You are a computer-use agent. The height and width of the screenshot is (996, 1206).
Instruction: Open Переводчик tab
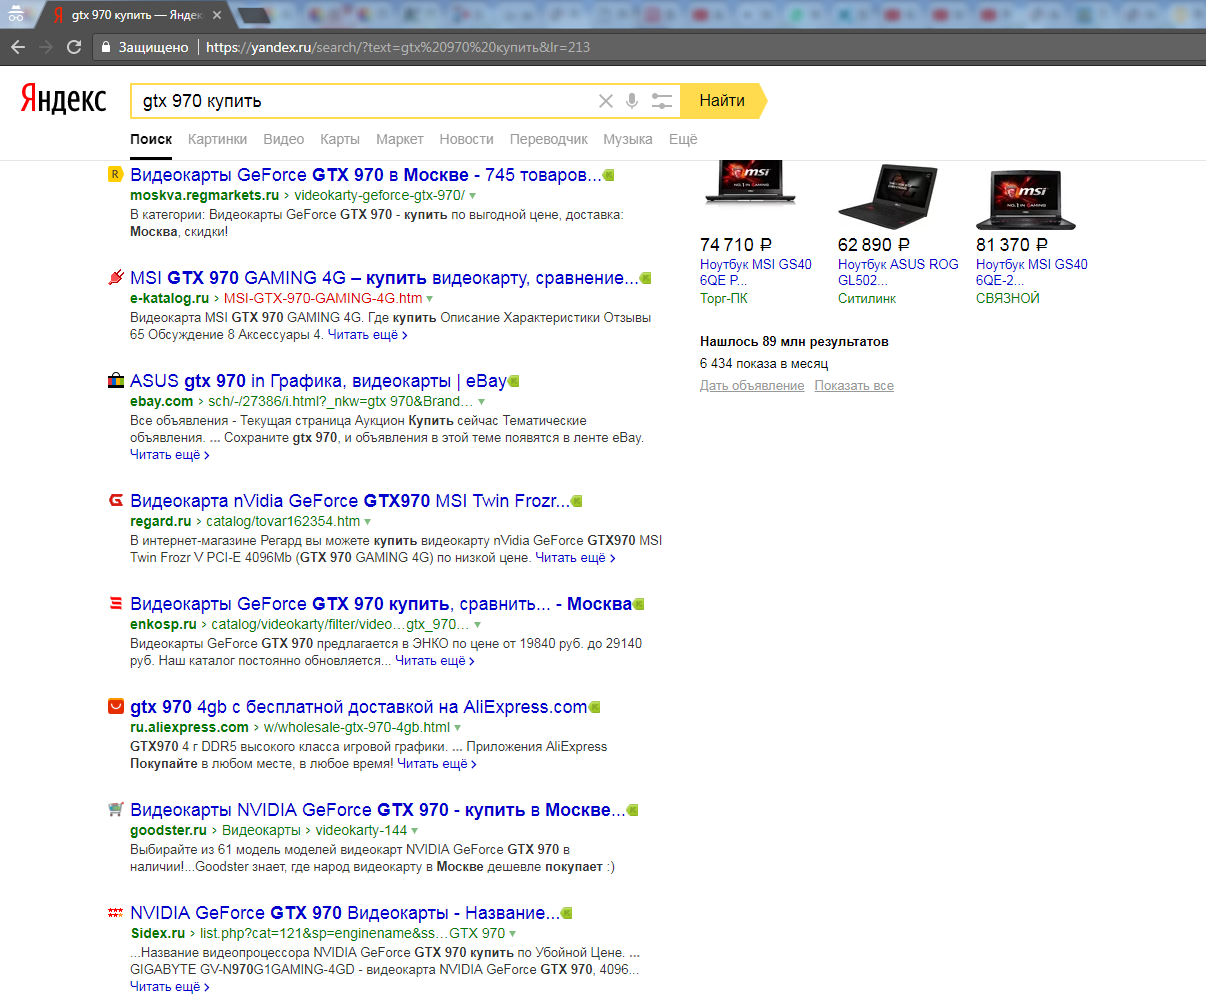coord(549,139)
